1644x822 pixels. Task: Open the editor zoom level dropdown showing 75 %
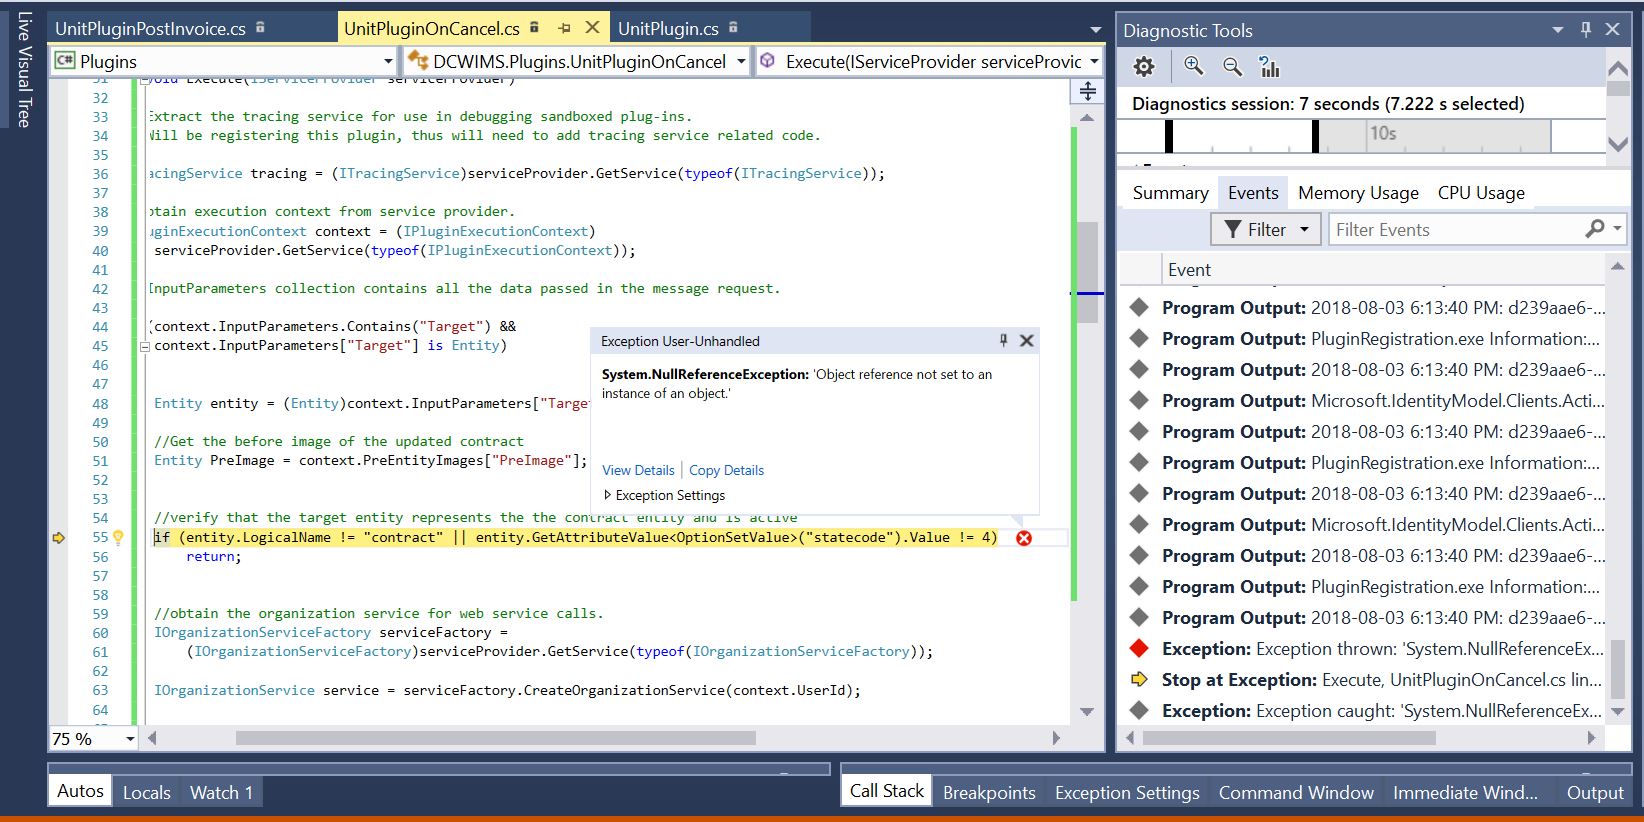coord(130,739)
